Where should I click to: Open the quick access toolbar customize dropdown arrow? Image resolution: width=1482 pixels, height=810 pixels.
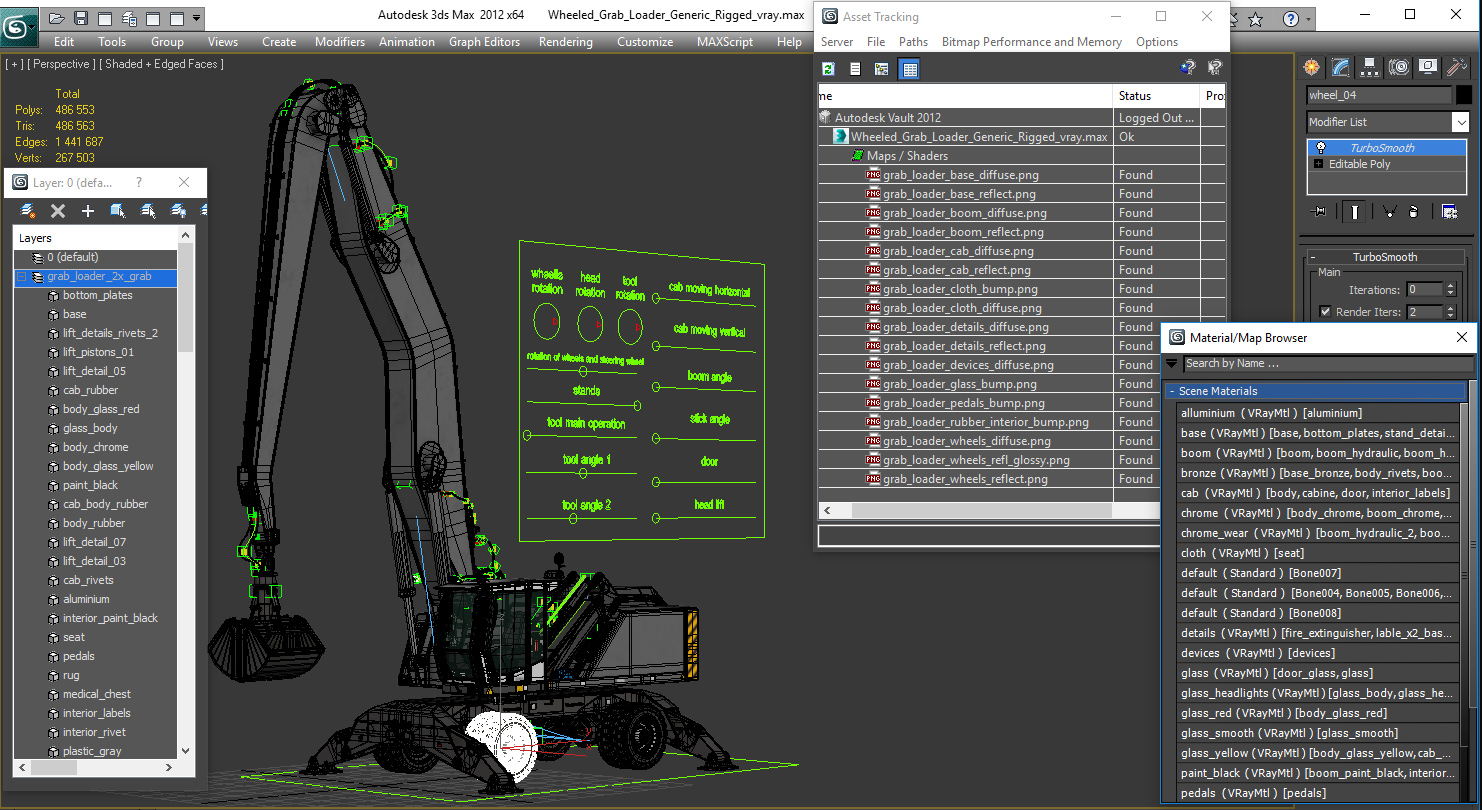click(x=197, y=17)
